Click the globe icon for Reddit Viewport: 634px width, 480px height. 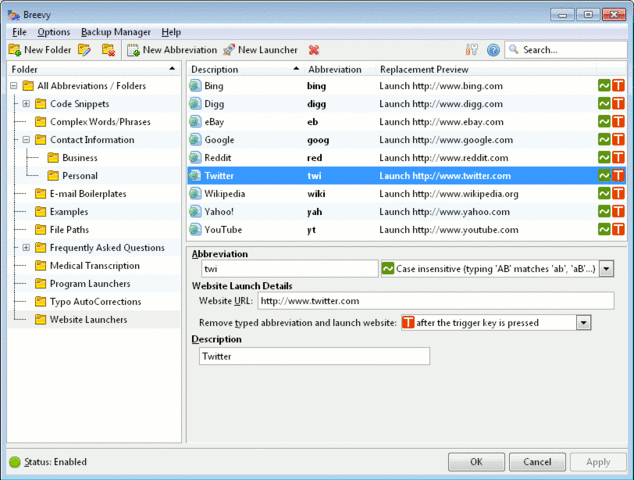pyautogui.click(x=195, y=158)
